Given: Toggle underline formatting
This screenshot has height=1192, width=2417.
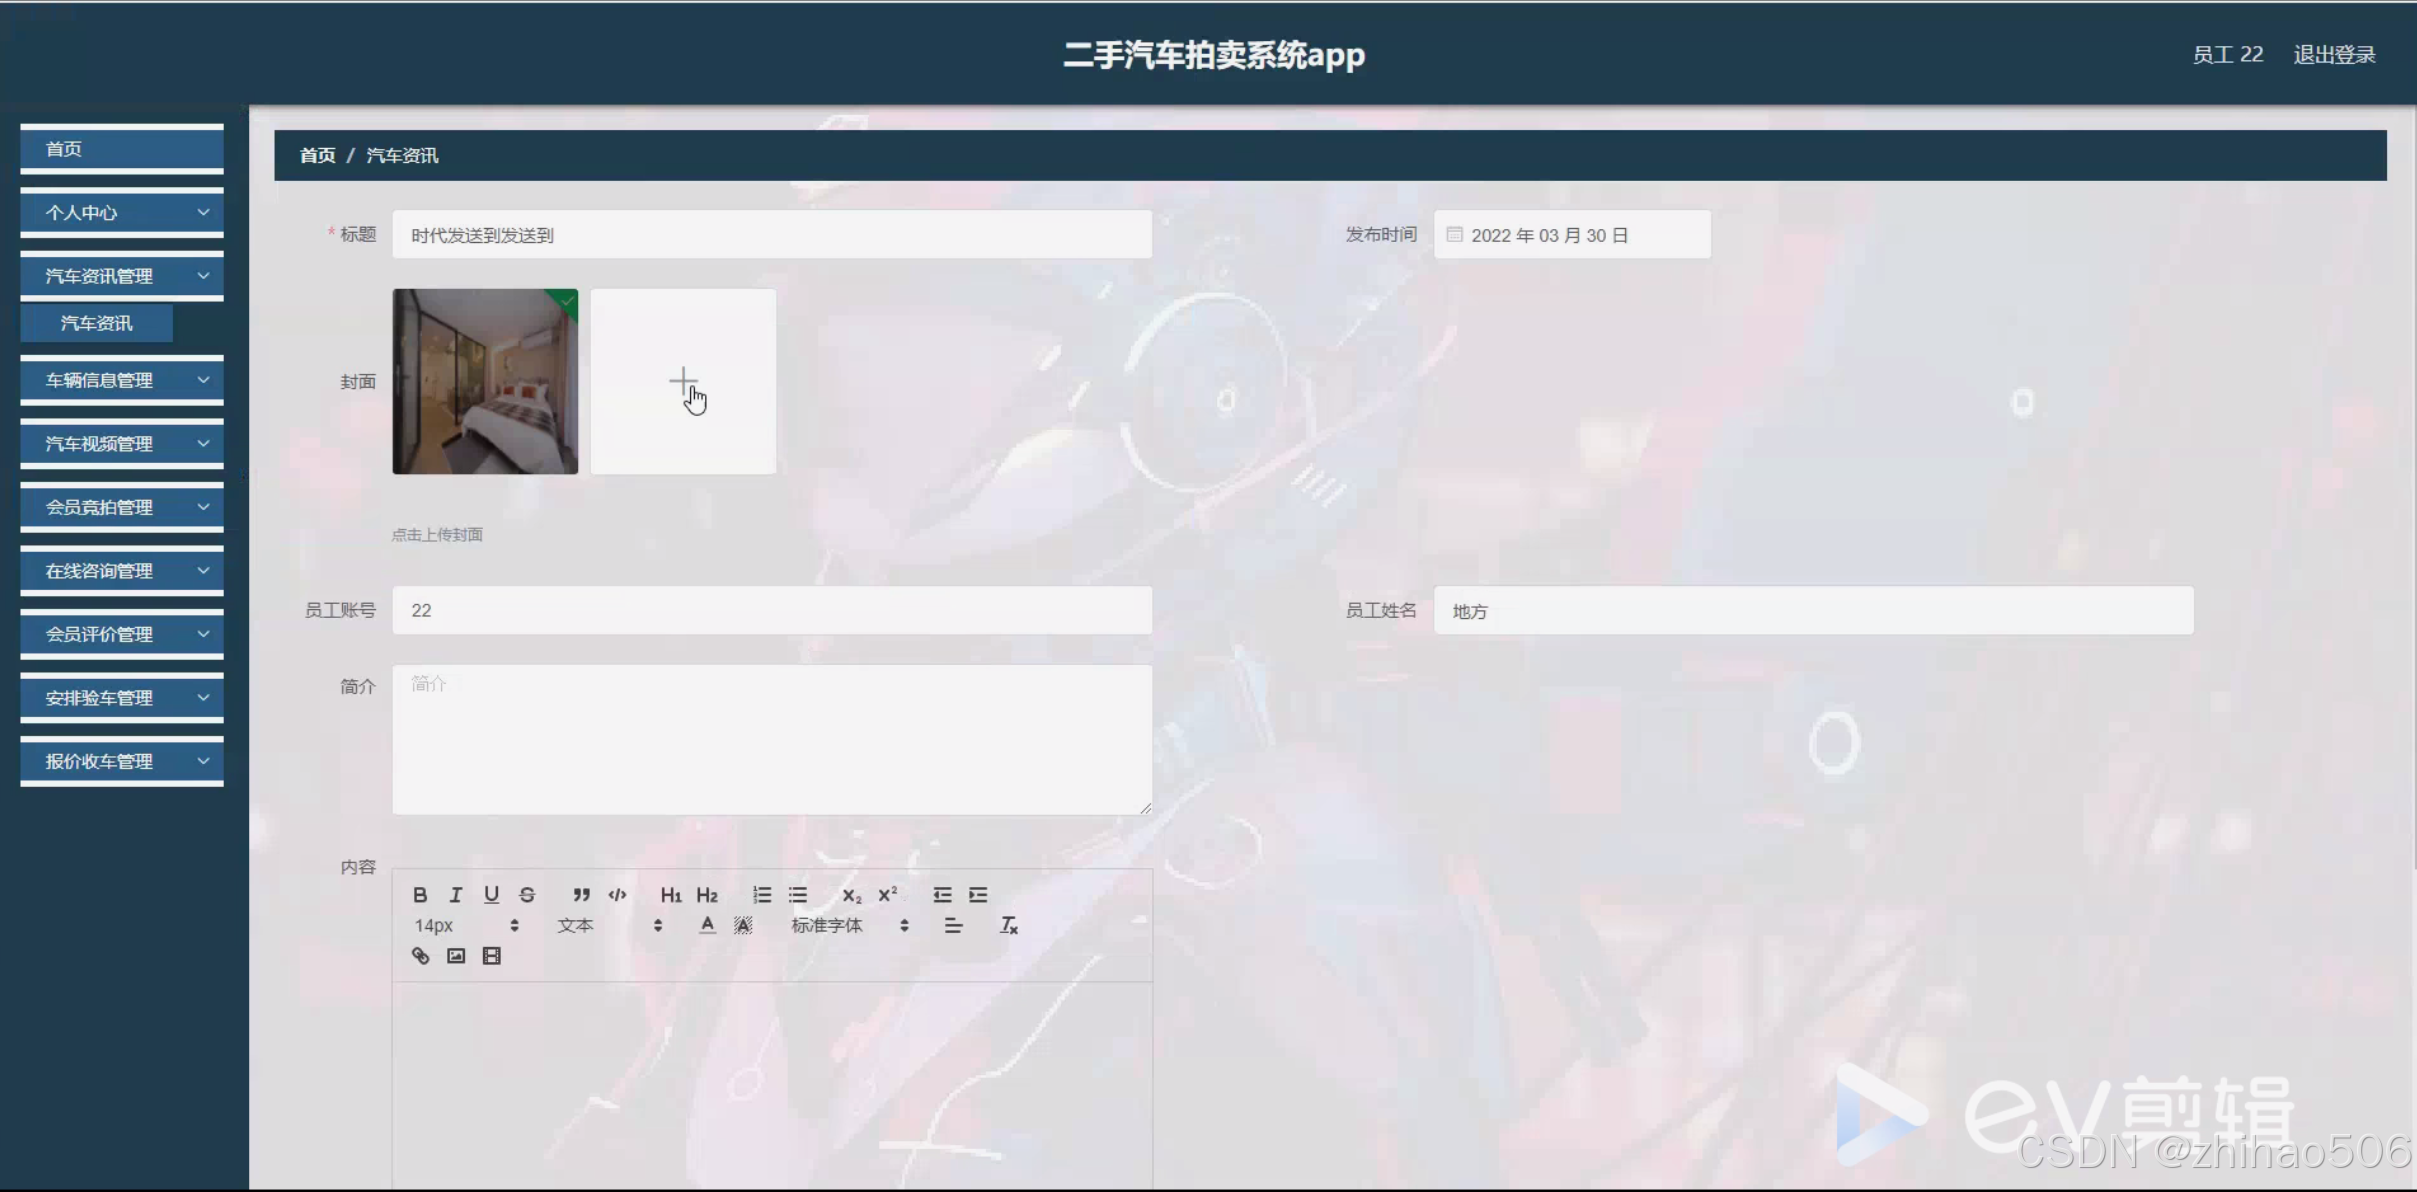Looking at the screenshot, I should [x=491, y=895].
